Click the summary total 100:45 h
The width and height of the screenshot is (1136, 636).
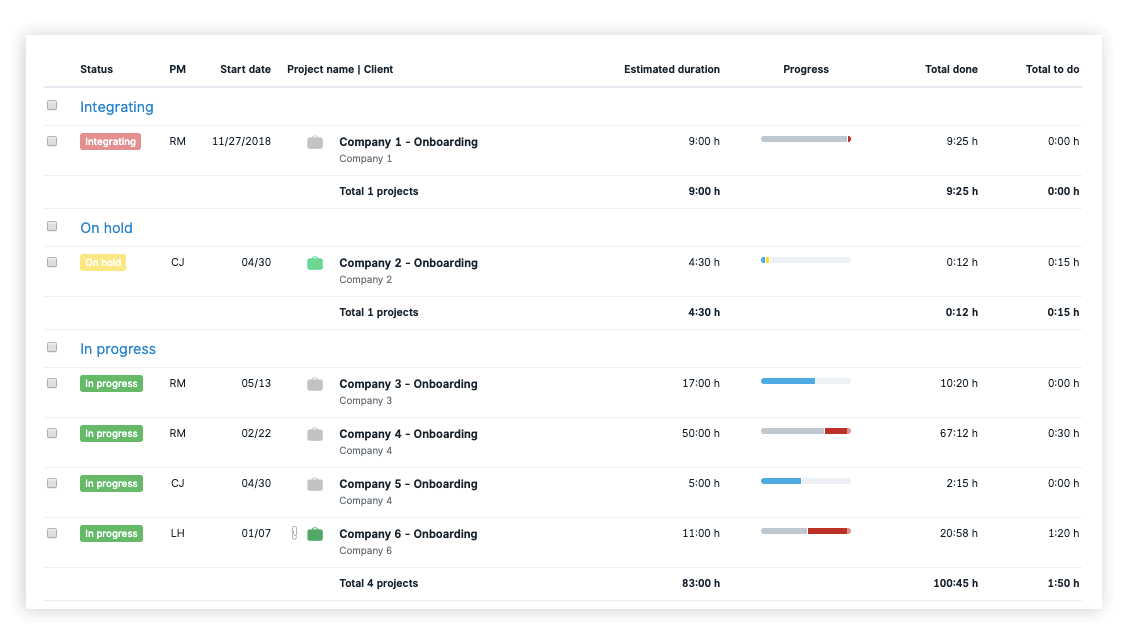[956, 583]
